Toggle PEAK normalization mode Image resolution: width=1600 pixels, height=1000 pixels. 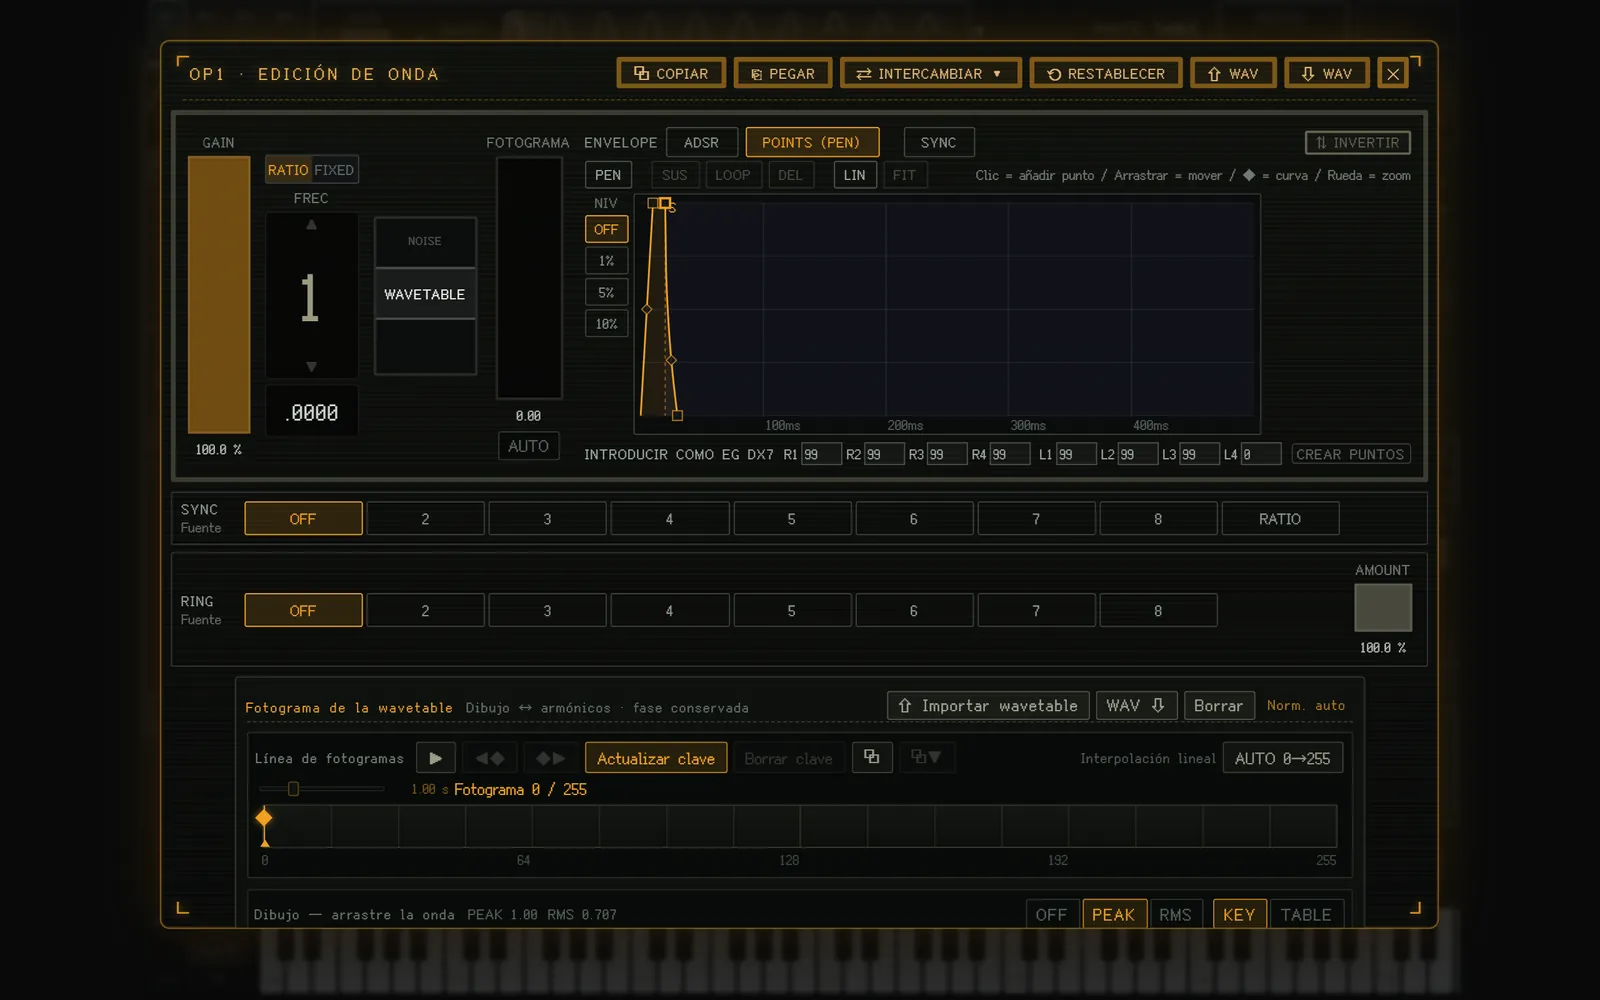coord(1113,914)
